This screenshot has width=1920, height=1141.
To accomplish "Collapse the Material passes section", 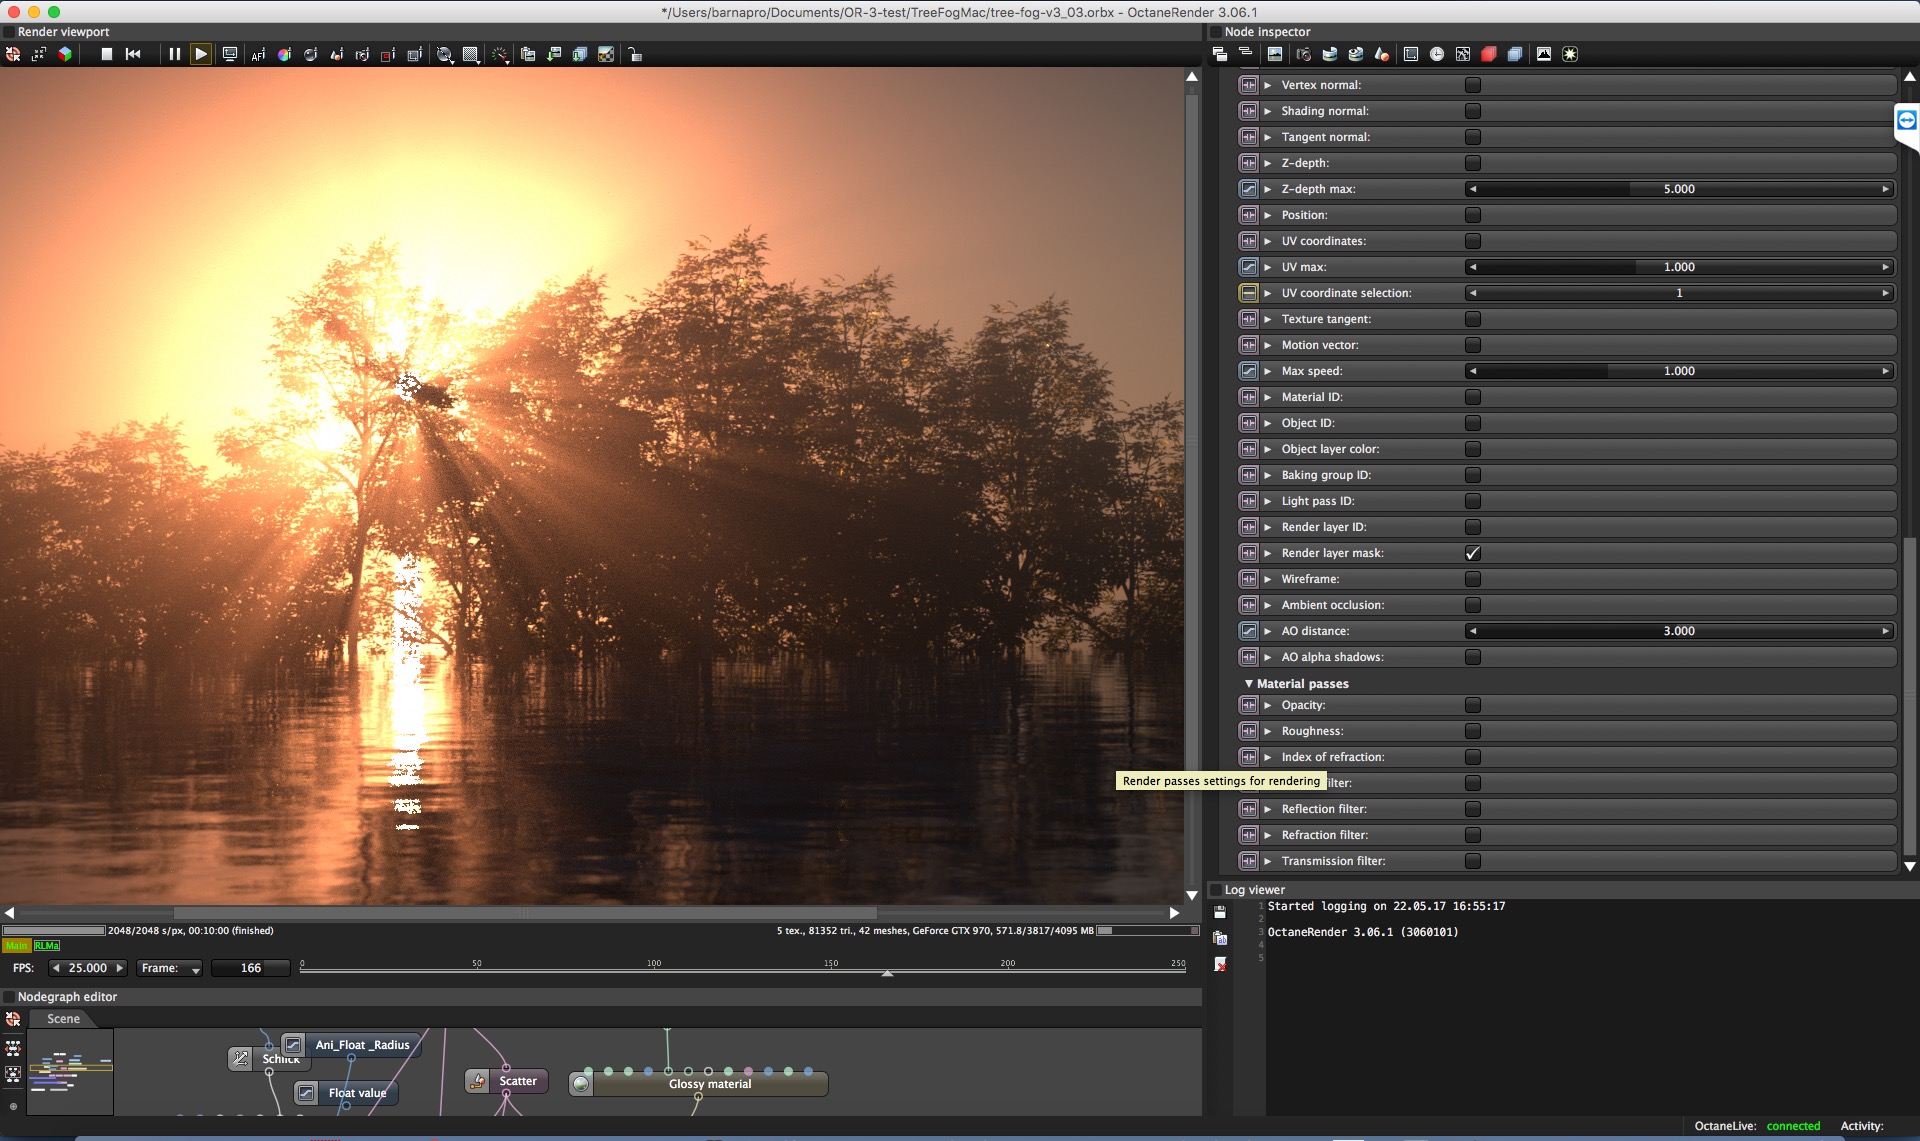I will 1249,683.
